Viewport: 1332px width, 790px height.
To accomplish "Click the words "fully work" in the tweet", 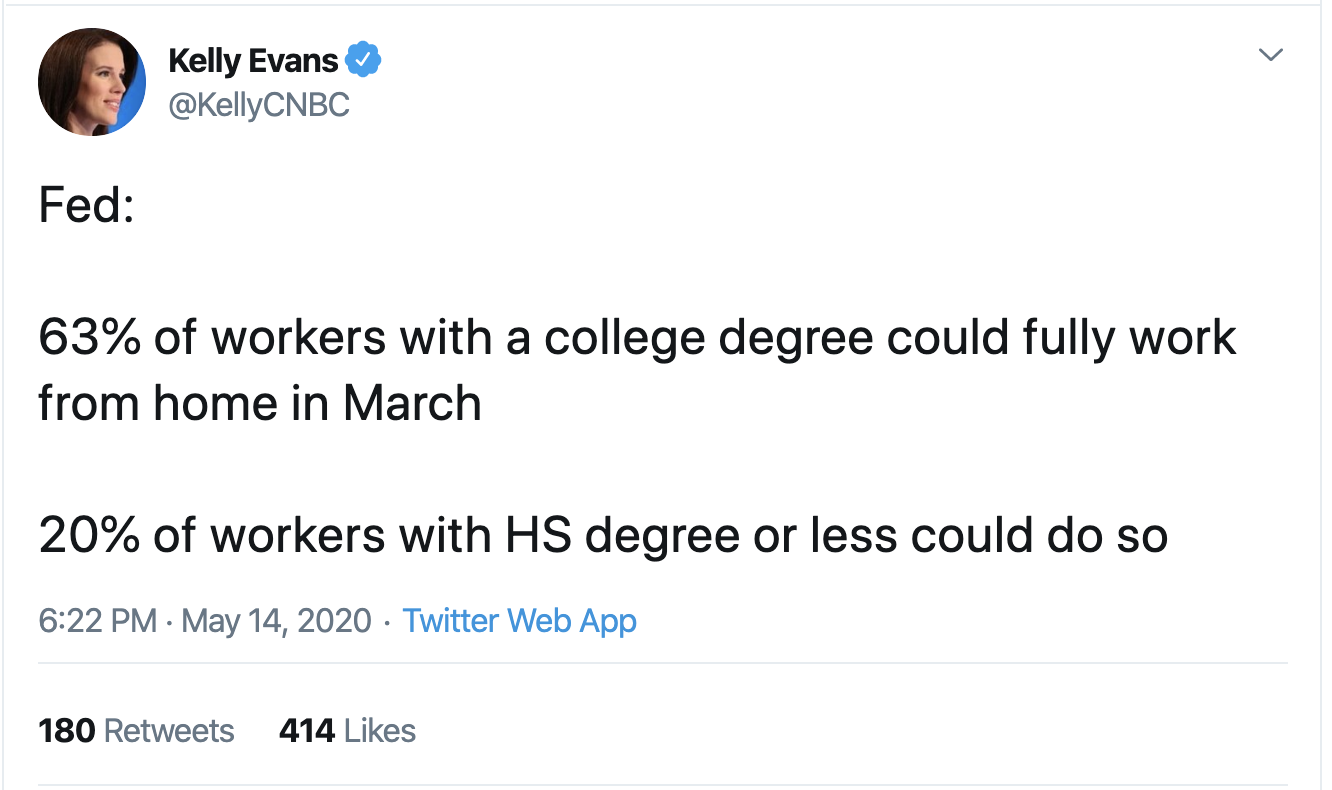I will pyautogui.click(x=1129, y=338).
